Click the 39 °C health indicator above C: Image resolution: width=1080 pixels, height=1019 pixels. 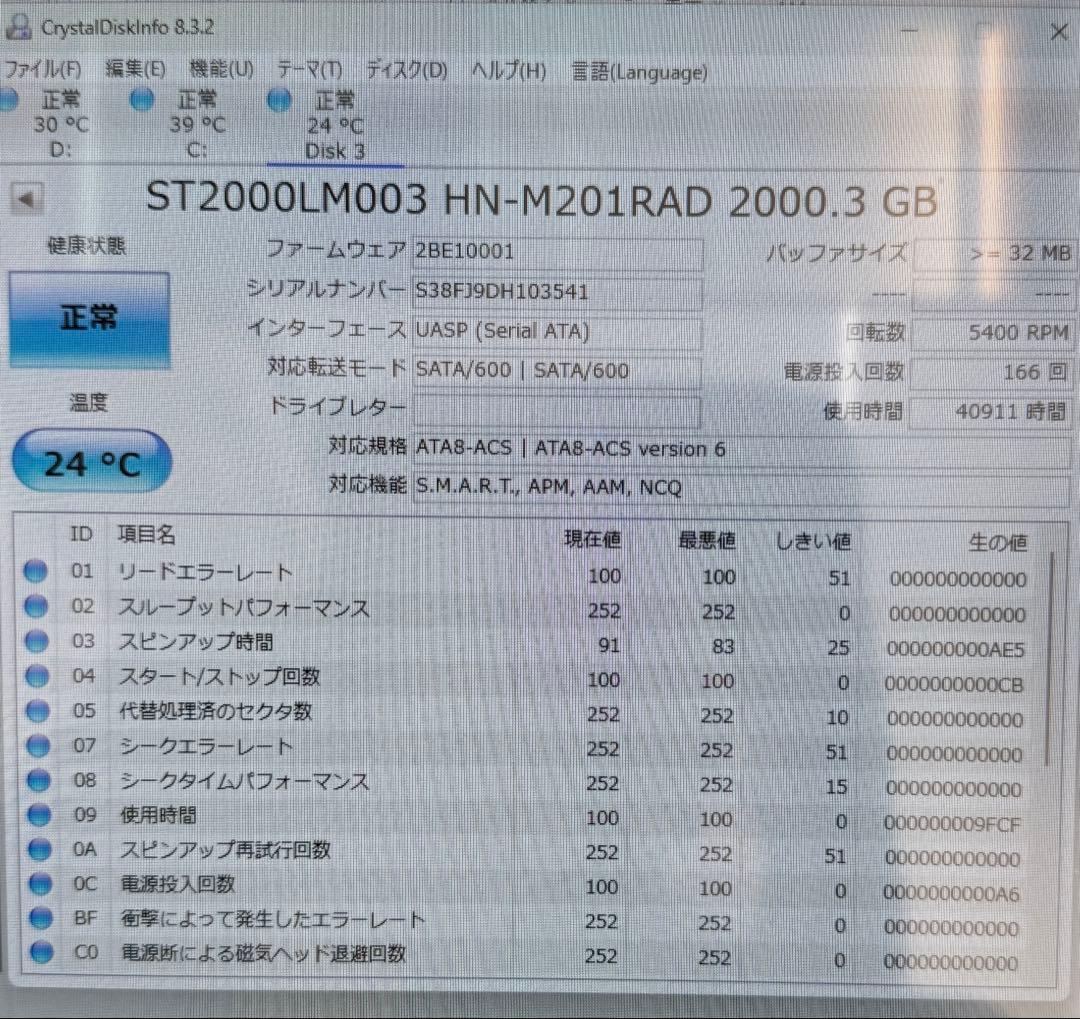(x=141, y=100)
